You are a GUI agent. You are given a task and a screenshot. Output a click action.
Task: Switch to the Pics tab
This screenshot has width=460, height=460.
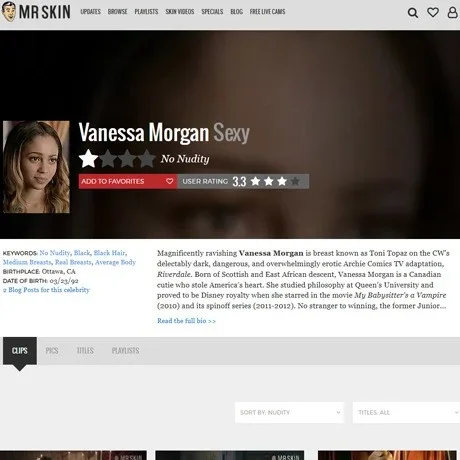click(x=52, y=351)
